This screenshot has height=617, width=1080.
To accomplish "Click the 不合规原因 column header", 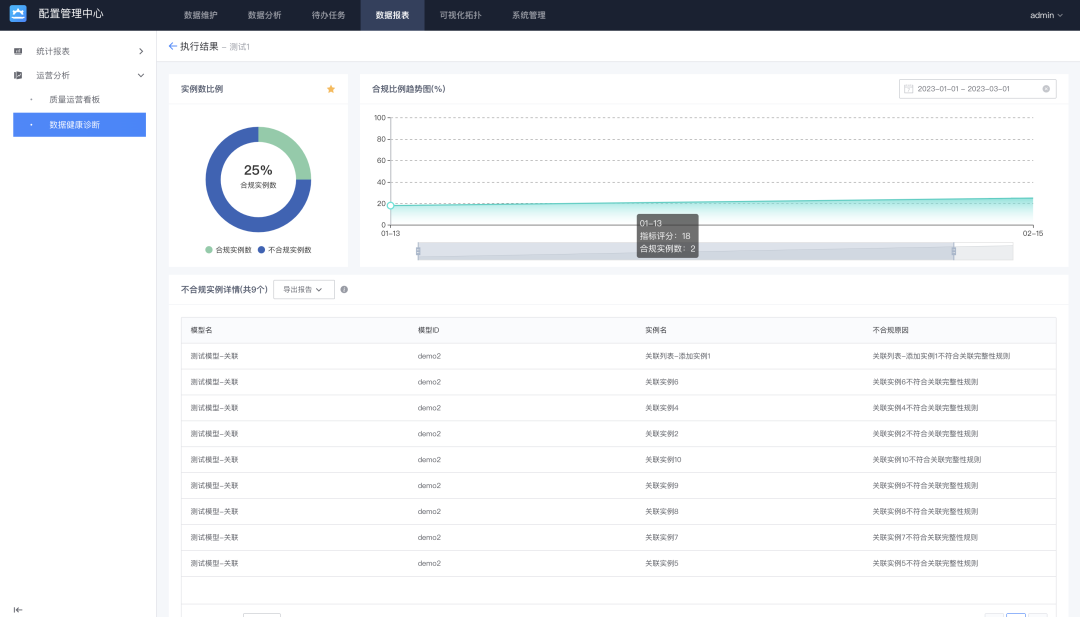I will coord(891,331).
